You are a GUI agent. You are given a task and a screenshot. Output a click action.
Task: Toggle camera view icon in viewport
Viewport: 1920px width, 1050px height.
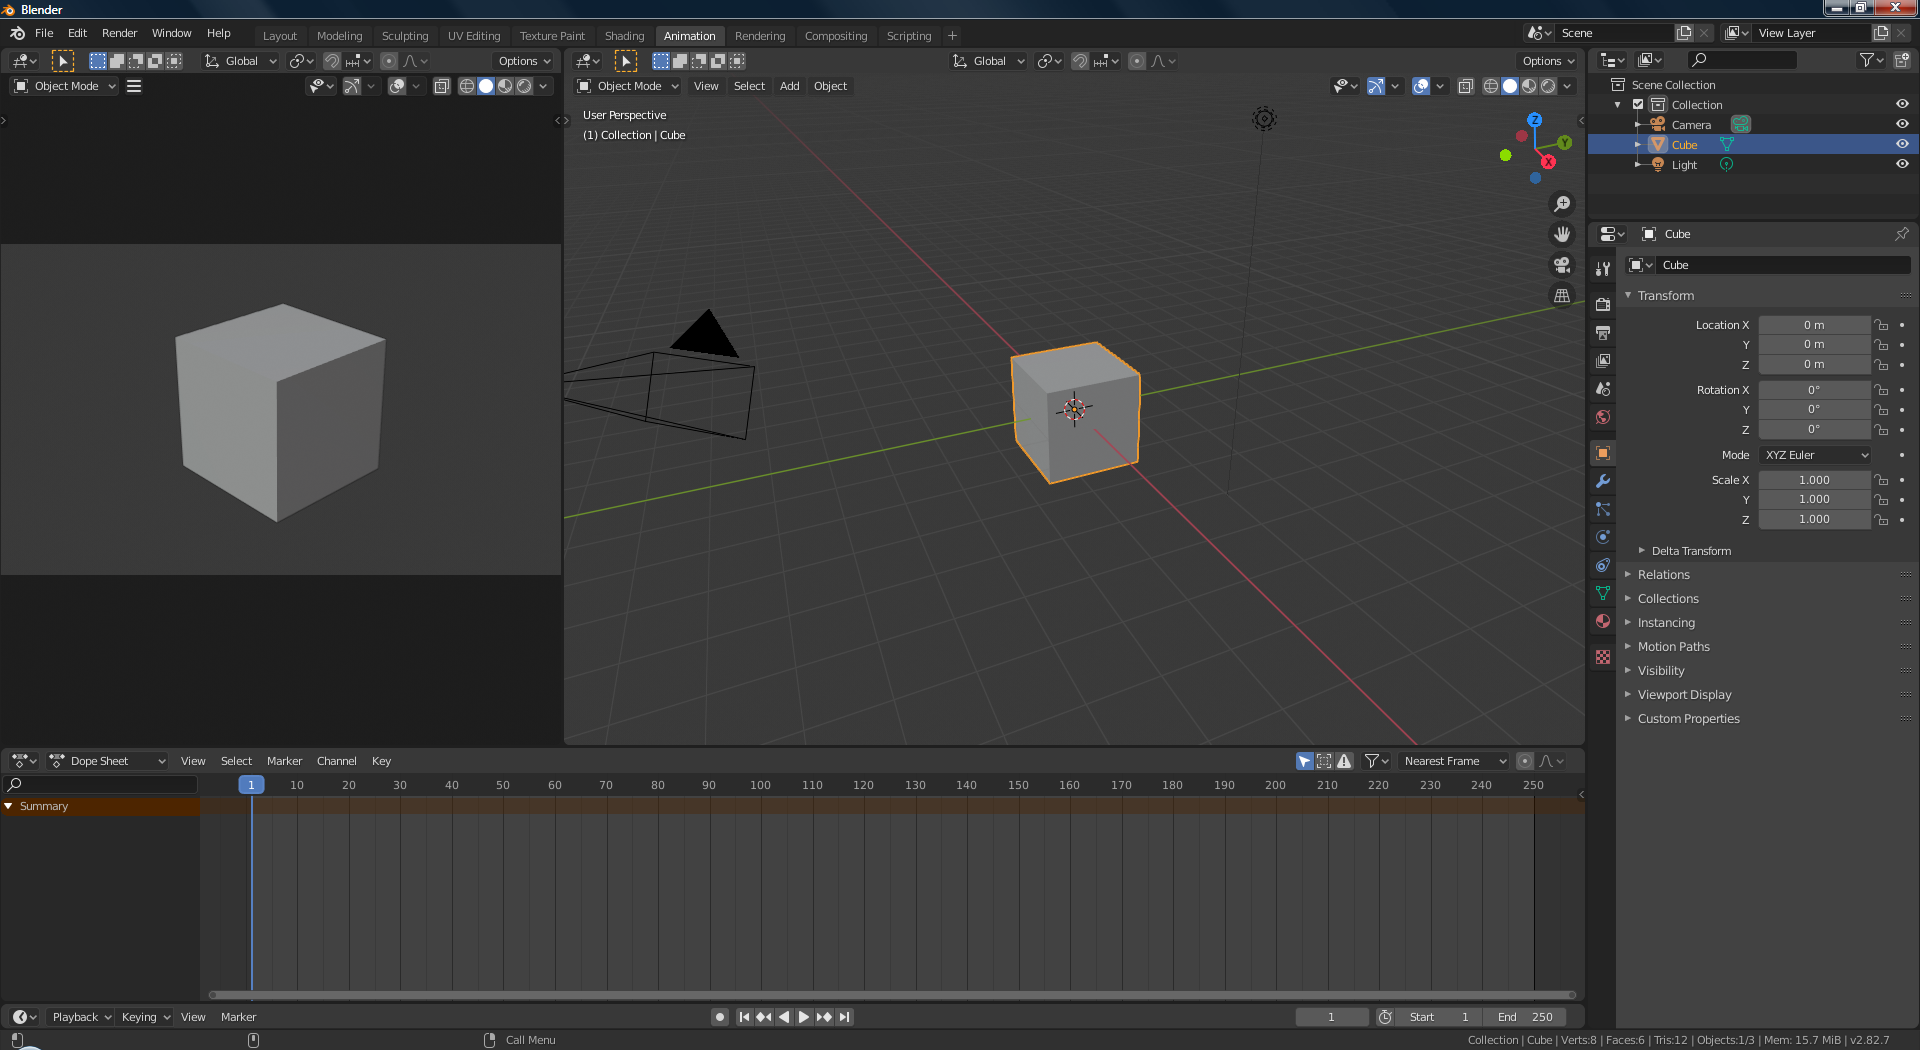1561,265
